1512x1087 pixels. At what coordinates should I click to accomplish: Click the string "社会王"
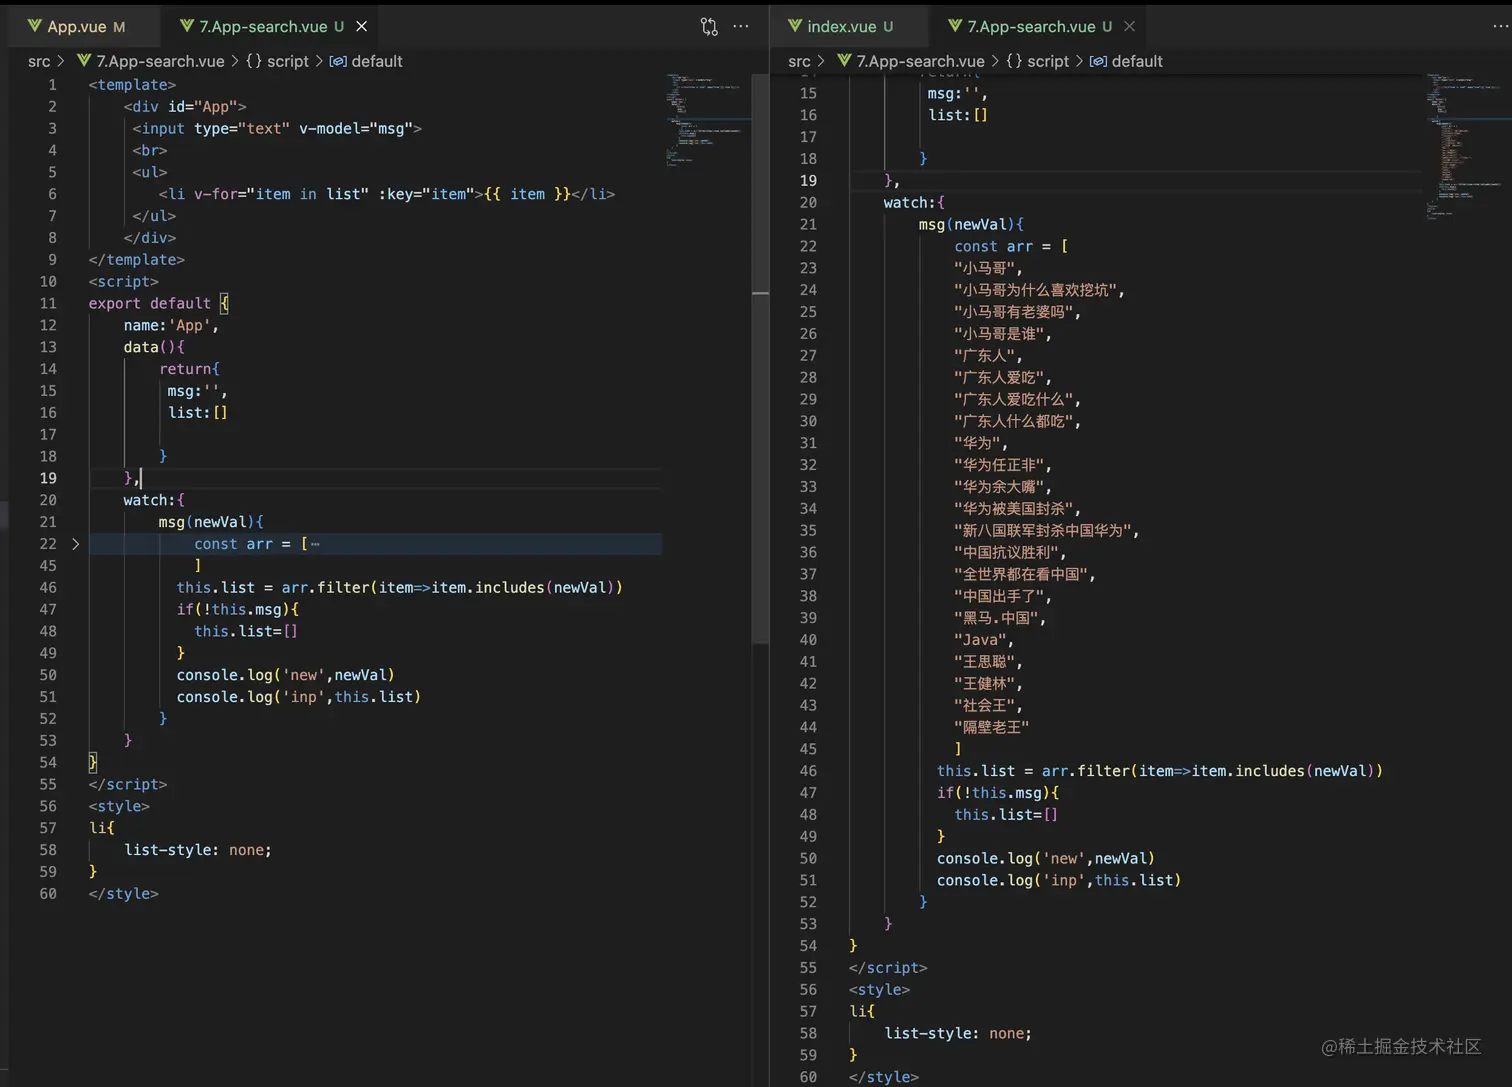click(984, 706)
